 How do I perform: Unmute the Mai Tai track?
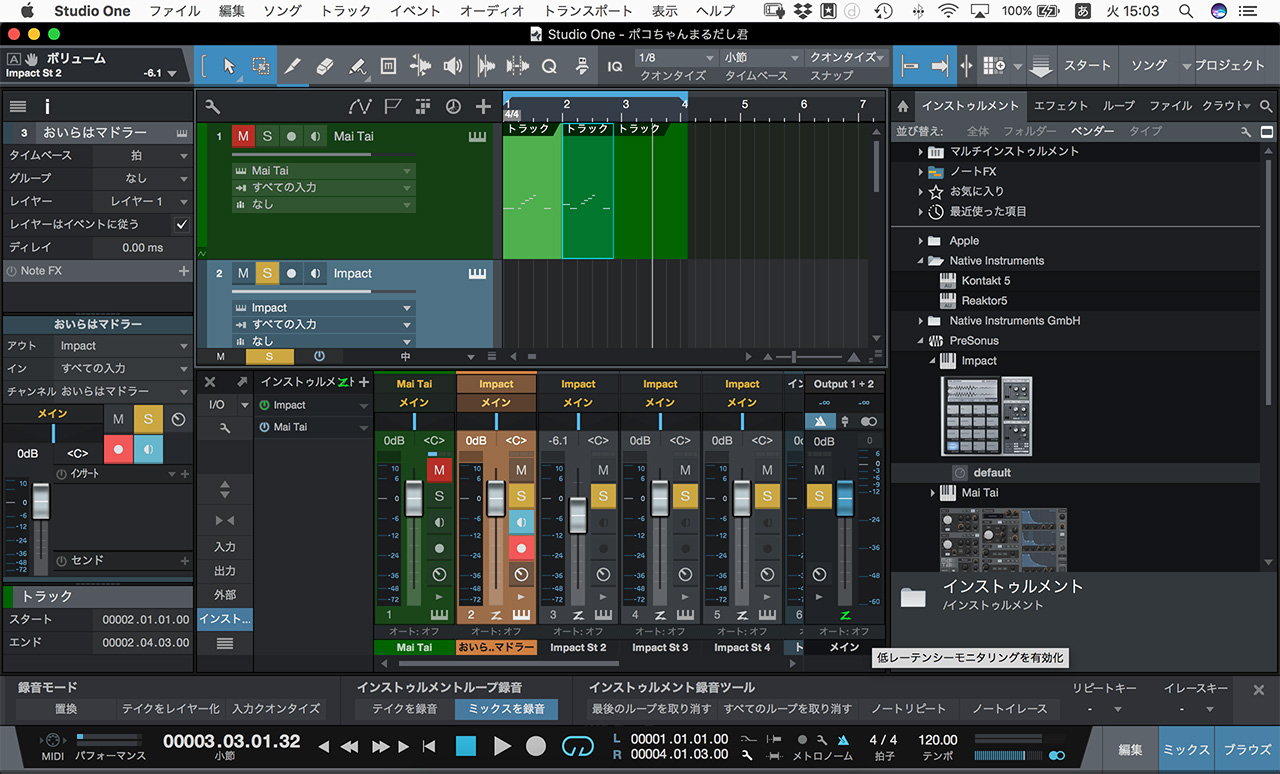[x=243, y=136]
